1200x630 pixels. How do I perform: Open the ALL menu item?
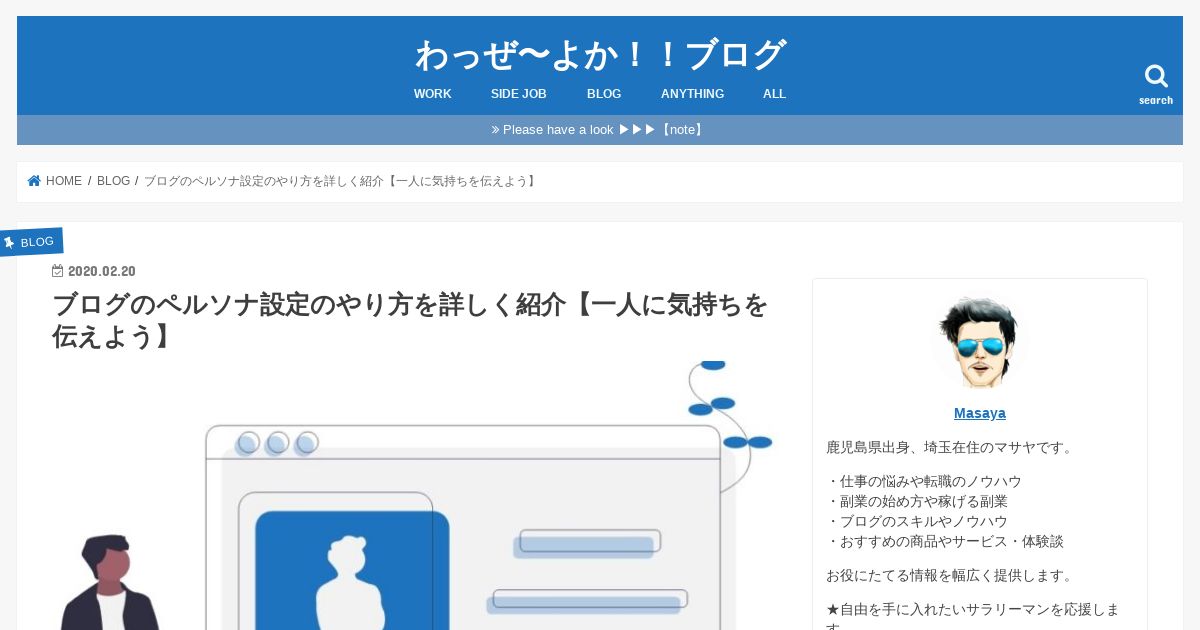[x=774, y=94]
